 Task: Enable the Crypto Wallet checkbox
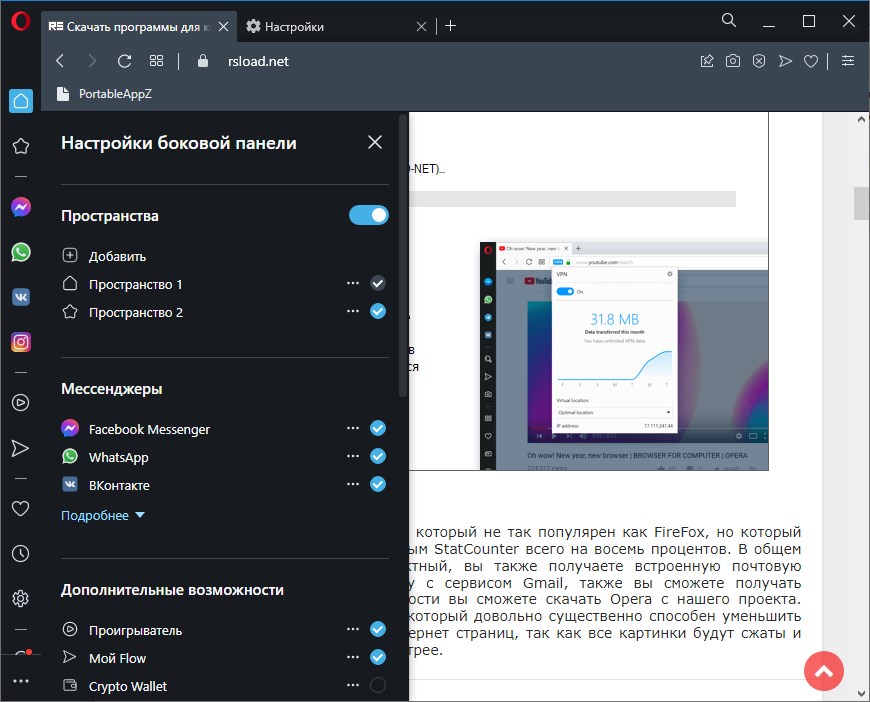(x=378, y=685)
